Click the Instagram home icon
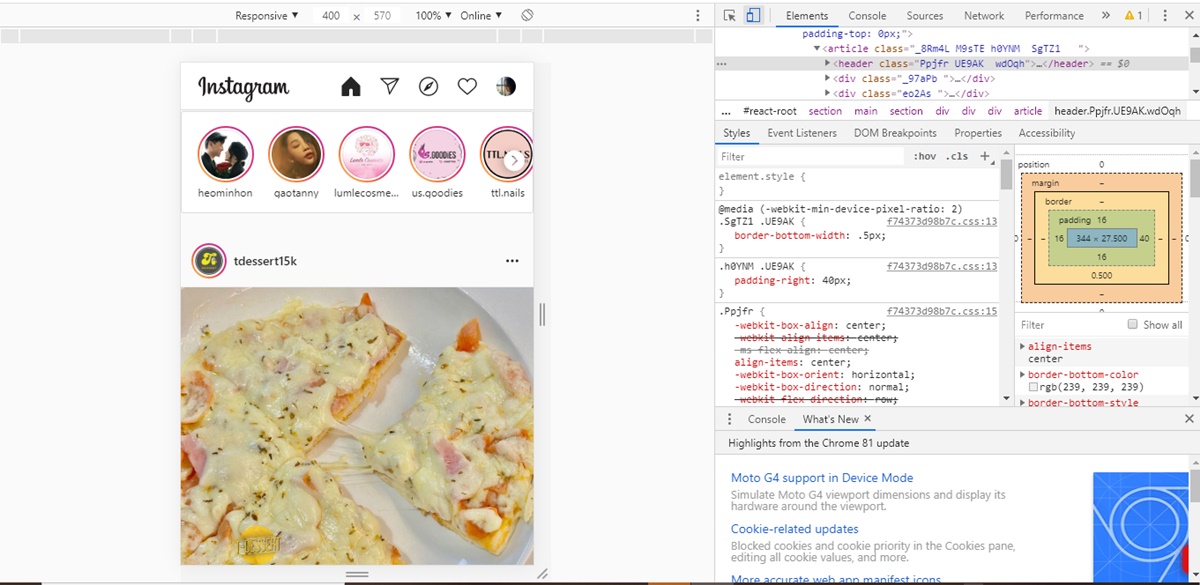Viewport: 1200px width, 585px height. click(350, 87)
